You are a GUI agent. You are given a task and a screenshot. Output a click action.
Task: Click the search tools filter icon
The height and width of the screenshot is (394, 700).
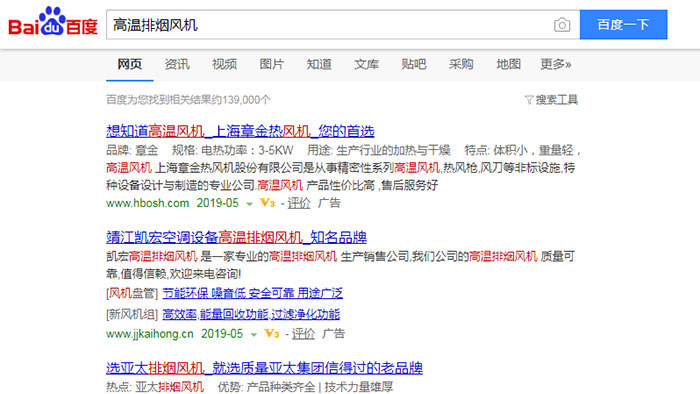[529, 100]
